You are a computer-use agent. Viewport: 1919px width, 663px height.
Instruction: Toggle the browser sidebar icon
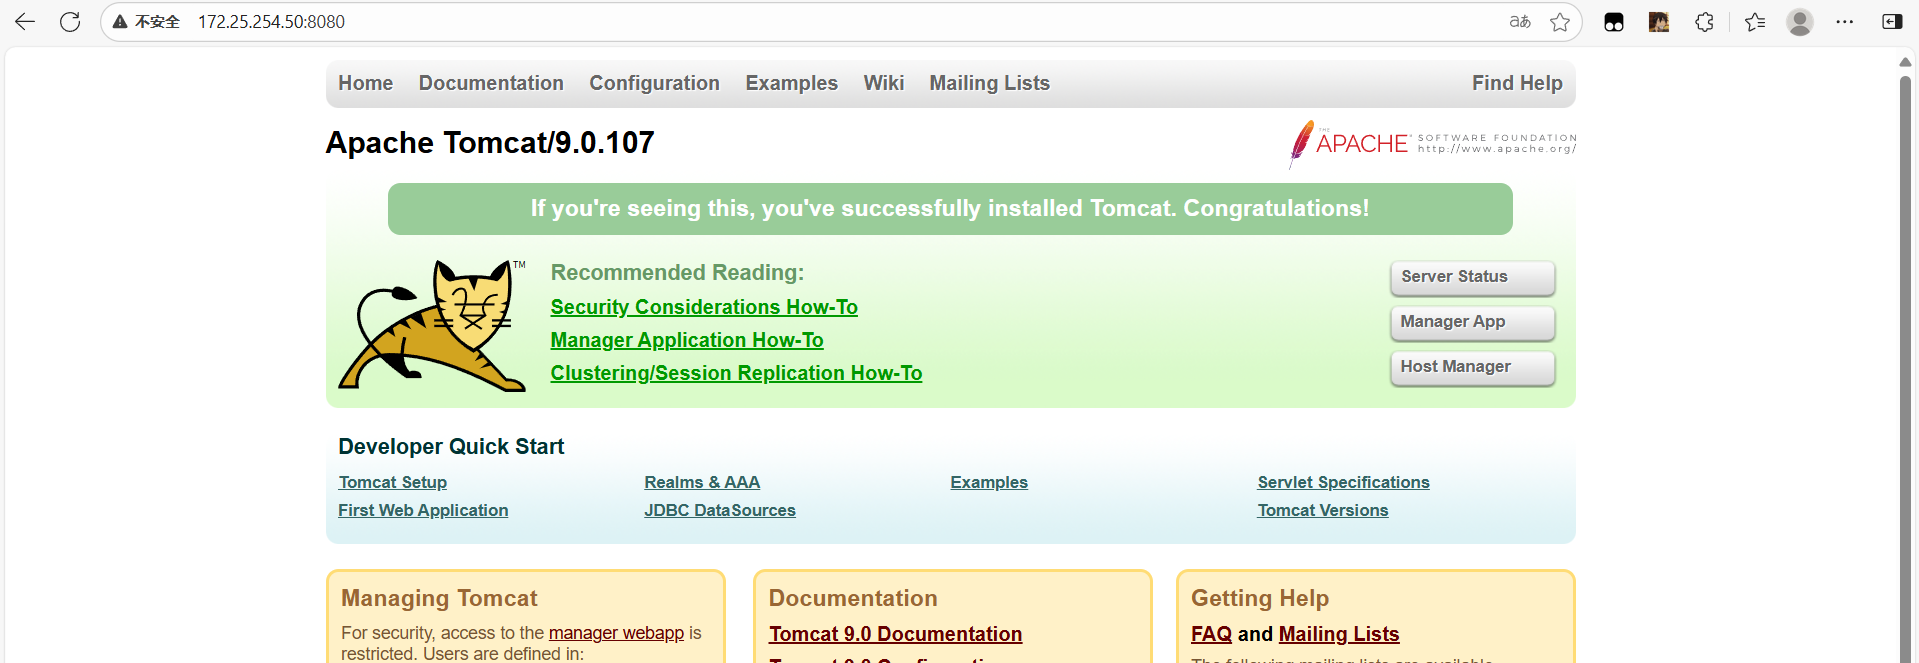(x=1892, y=22)
